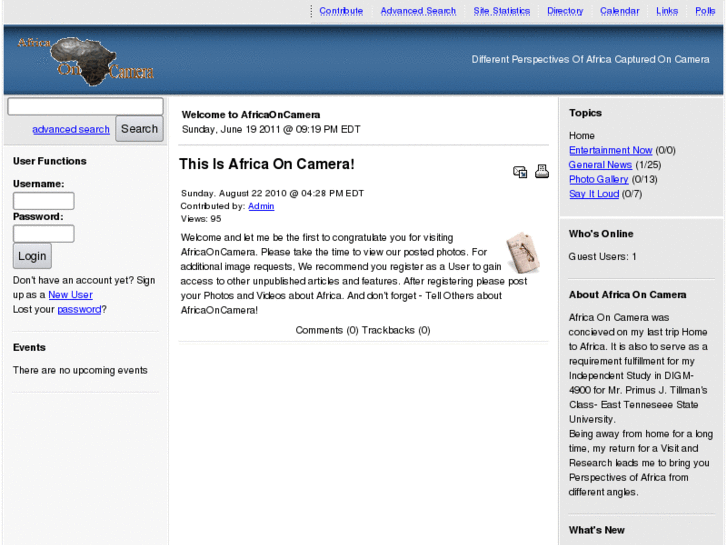Sign up via the New User link
This screenshot has height=545, width=727.
tap(70, 295)
